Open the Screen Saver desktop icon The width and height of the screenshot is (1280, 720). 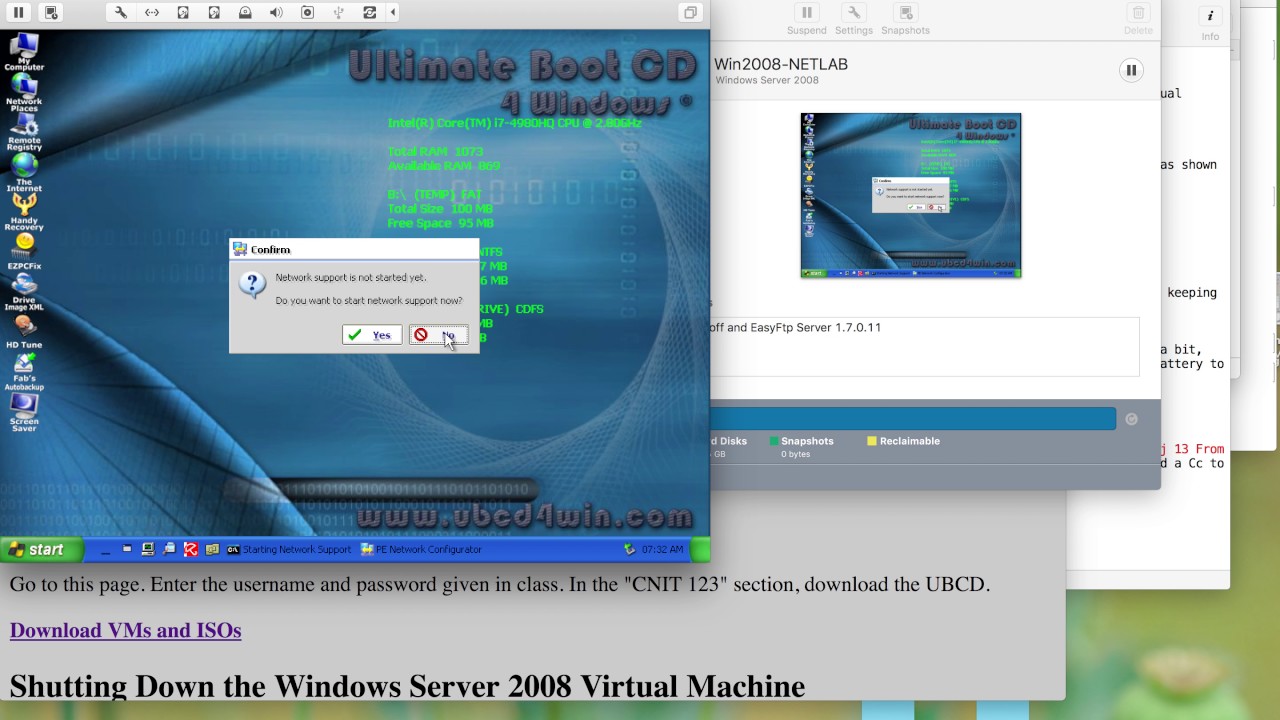click(24, 412)
